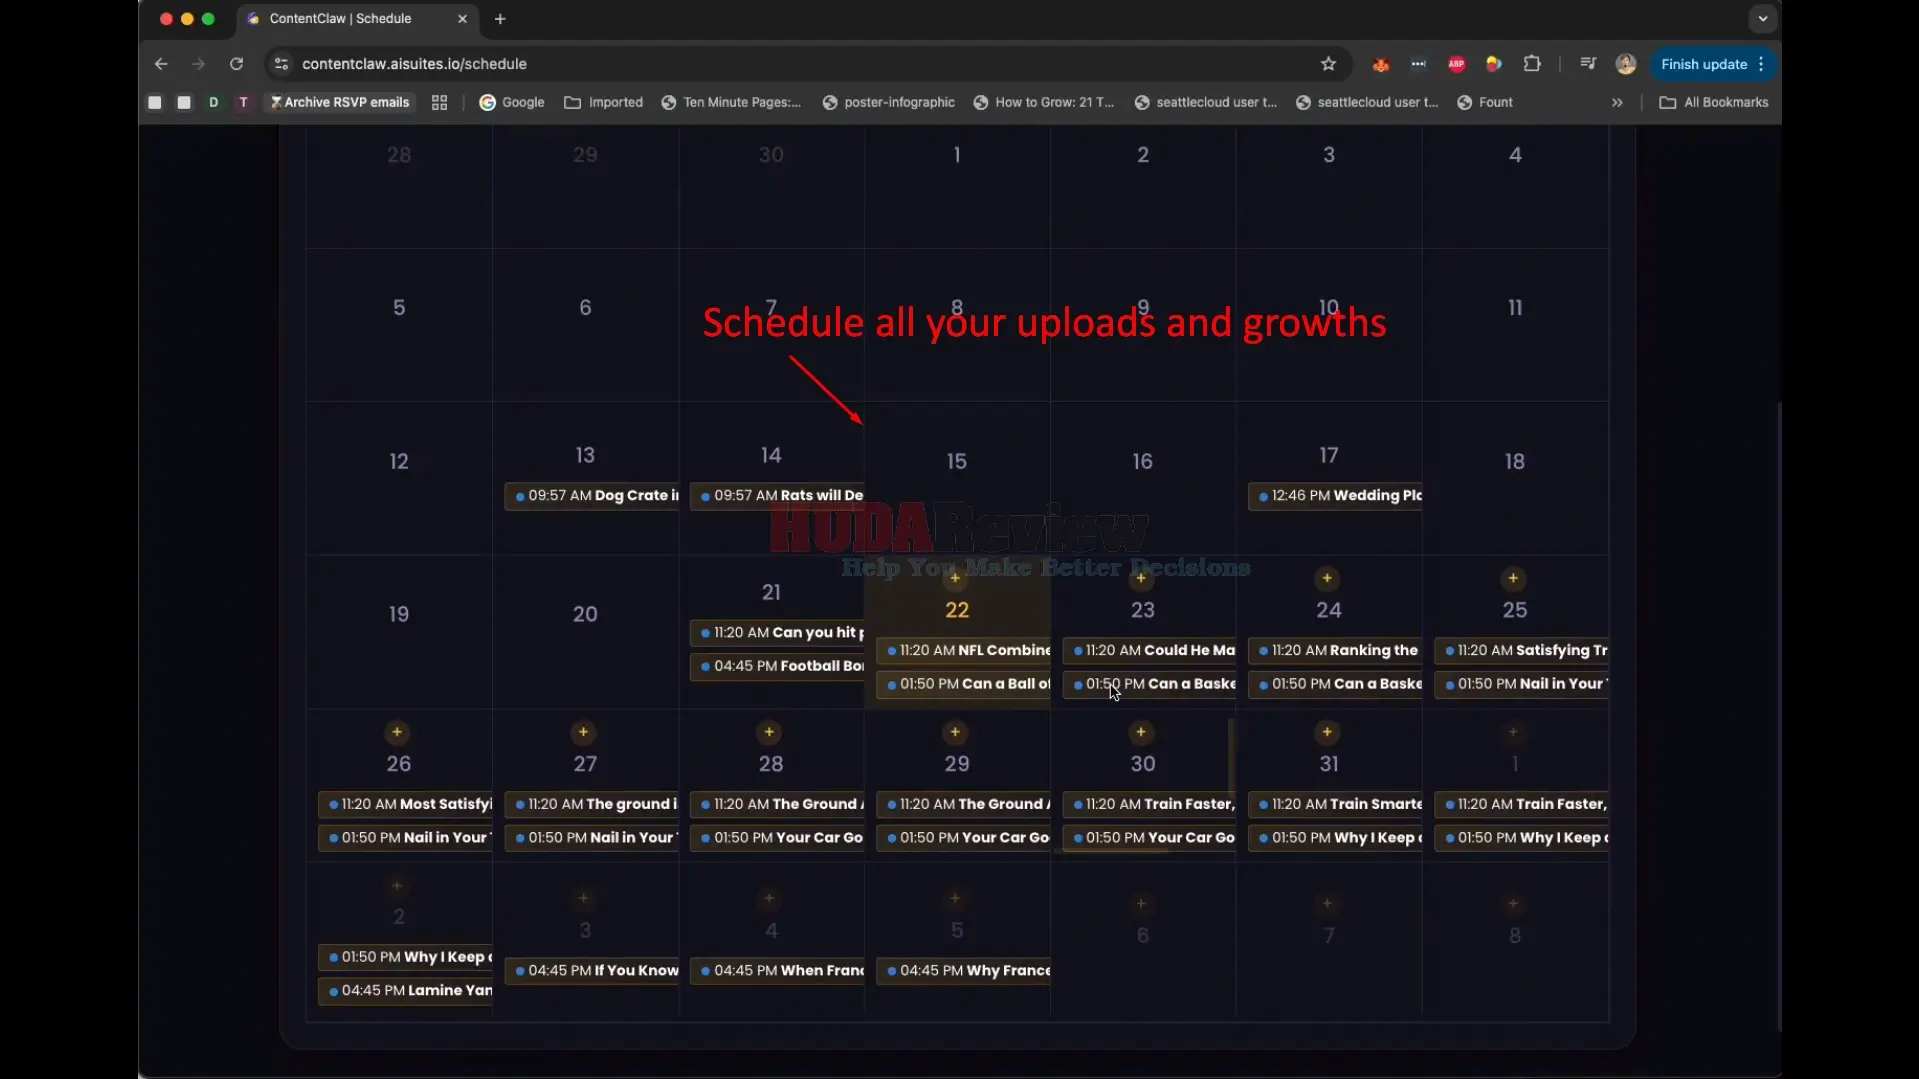Viewport: 1919px width, 1079px height.
Task: Show more bookmarks with the chevron
Action: 1617,102
